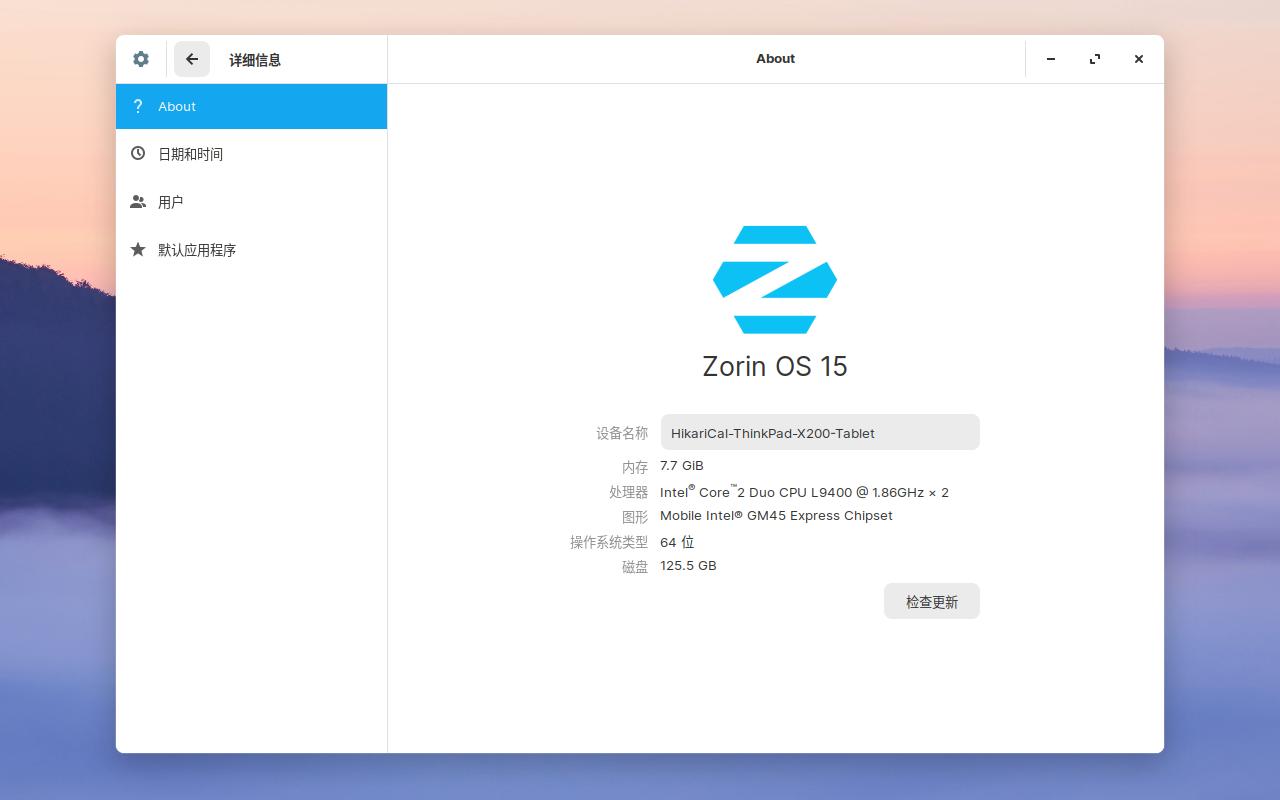
Task: Click the Zorin OS 15 title text
Action: (x=775, y=366)
